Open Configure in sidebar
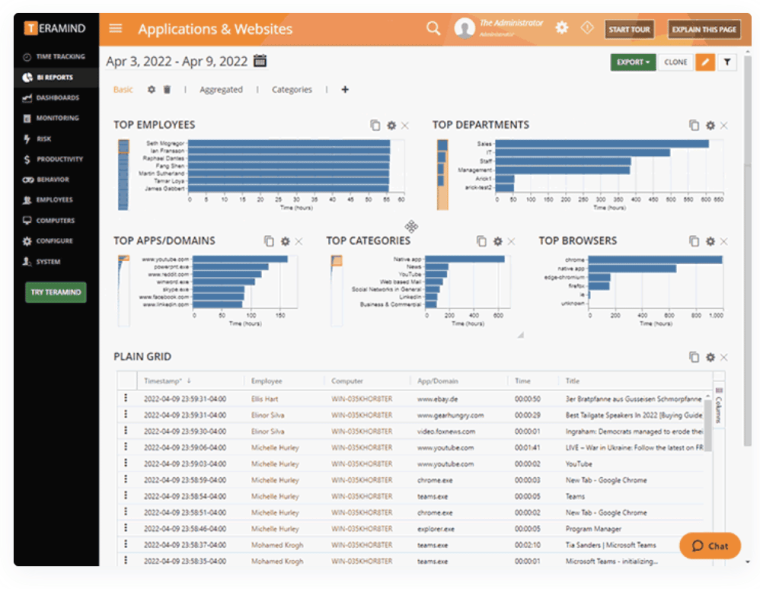This screenshot has width=760, height=589. [x=56, y=241]
